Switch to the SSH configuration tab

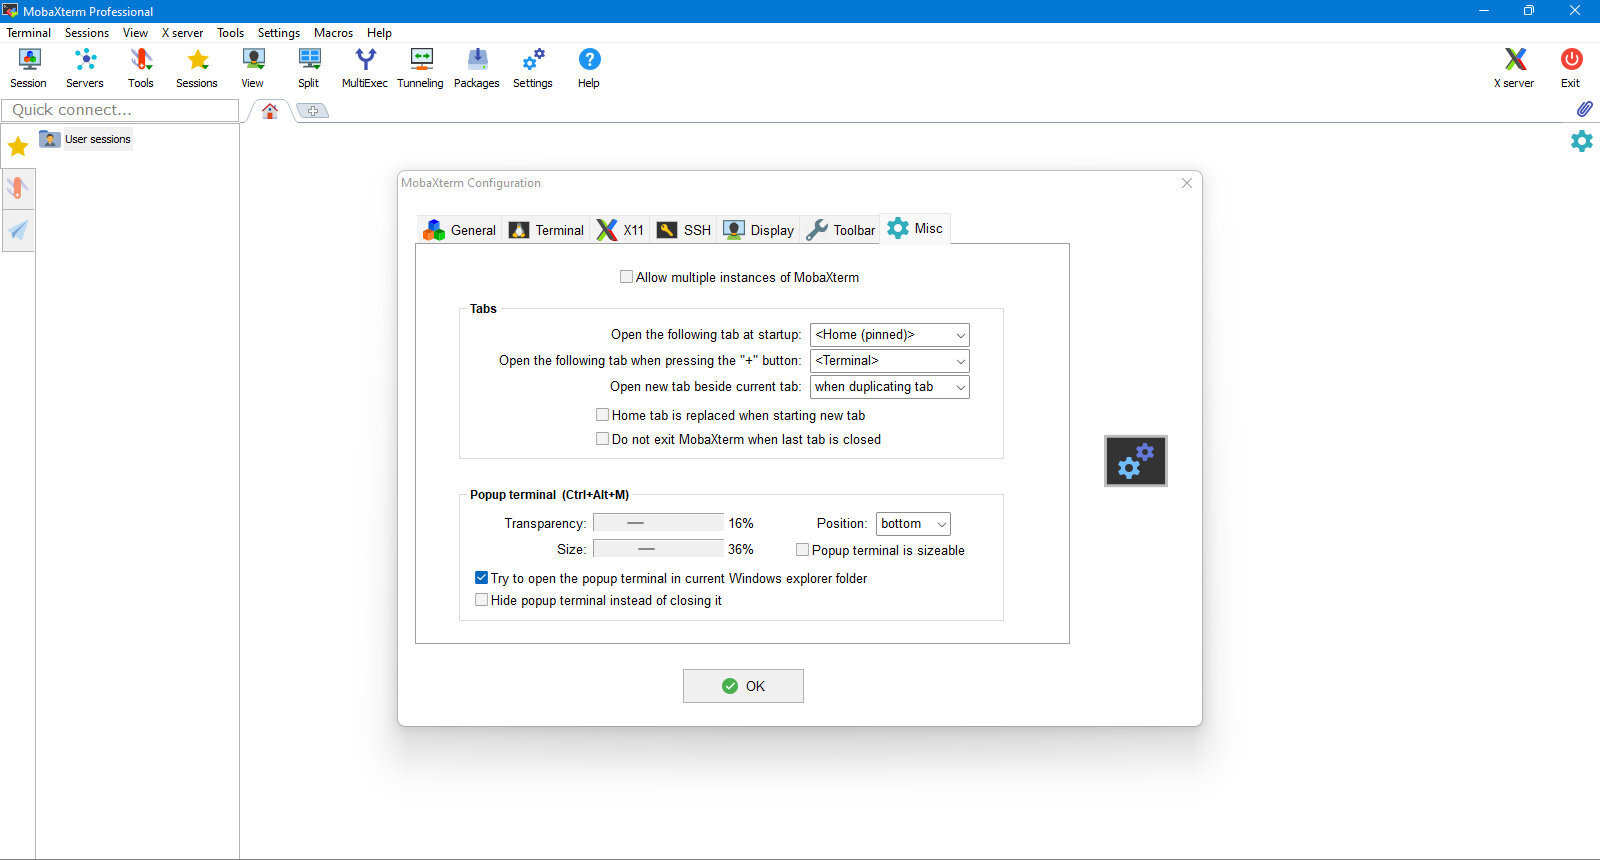point(684,230)
